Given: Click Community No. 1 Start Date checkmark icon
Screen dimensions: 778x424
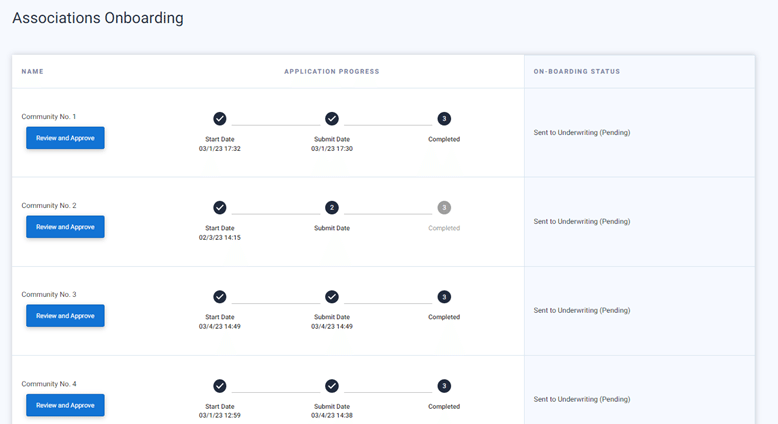Looking at the screenshot, I should coord(220,119).
